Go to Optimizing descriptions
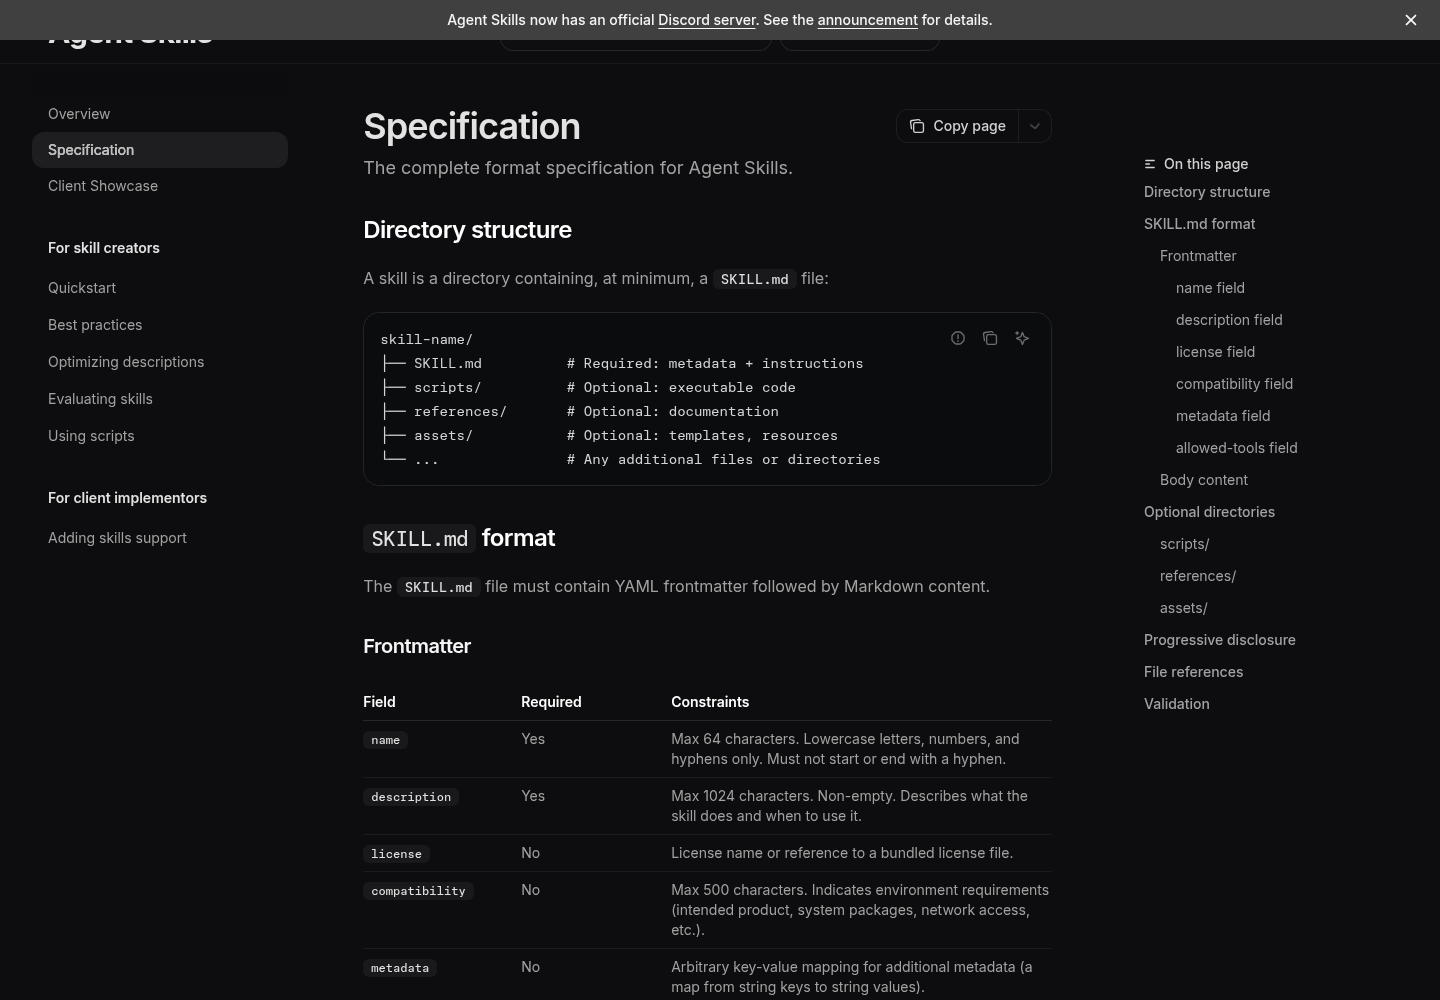The width and height of the screenshot is (1440, 1000). click(x=160, y=362)
